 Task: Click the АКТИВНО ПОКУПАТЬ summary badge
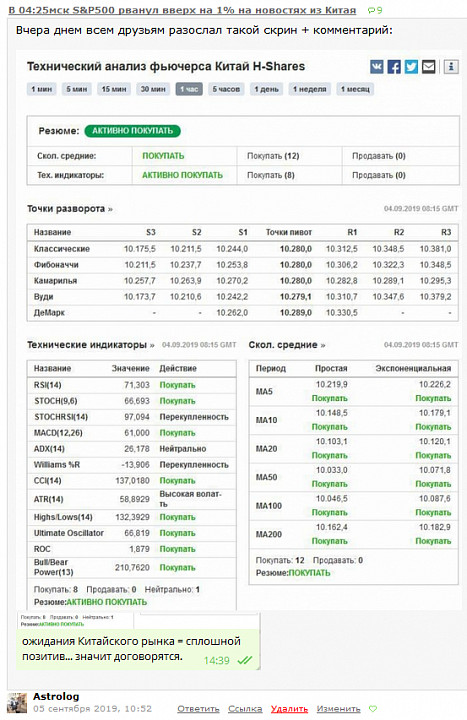coord(133,131)
